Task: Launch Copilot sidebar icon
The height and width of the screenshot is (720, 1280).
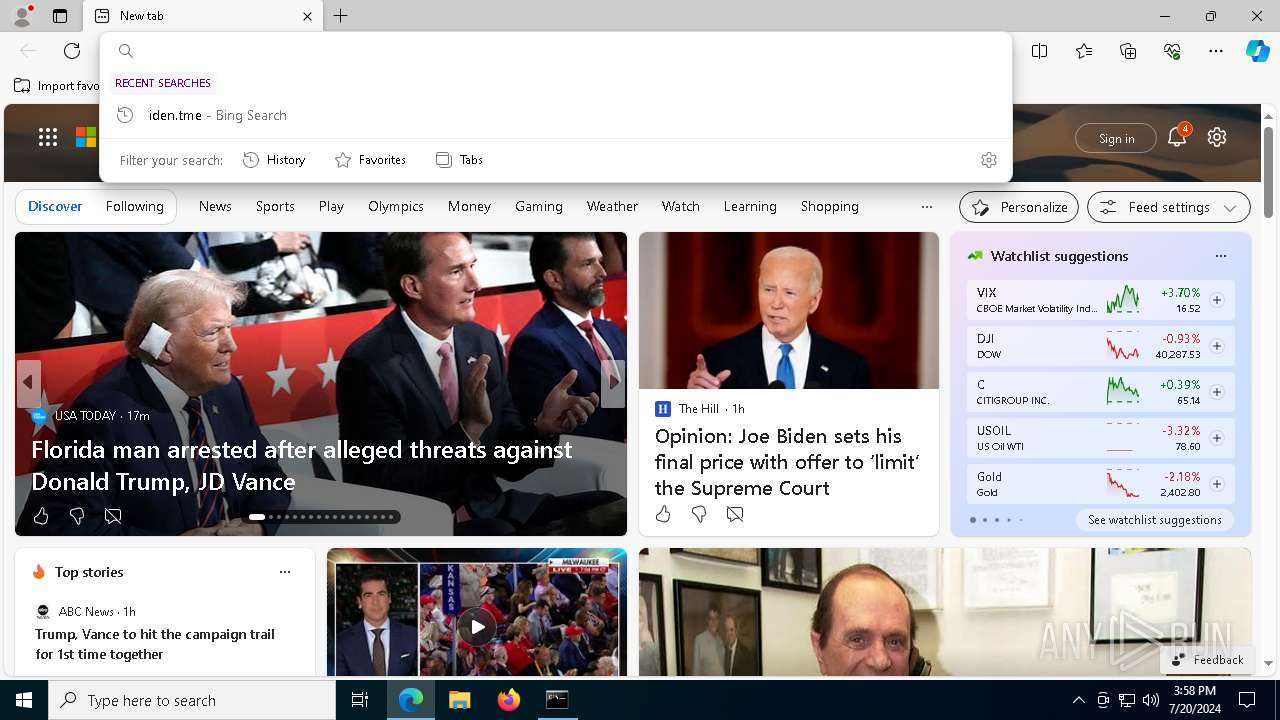Action: 1258,51
